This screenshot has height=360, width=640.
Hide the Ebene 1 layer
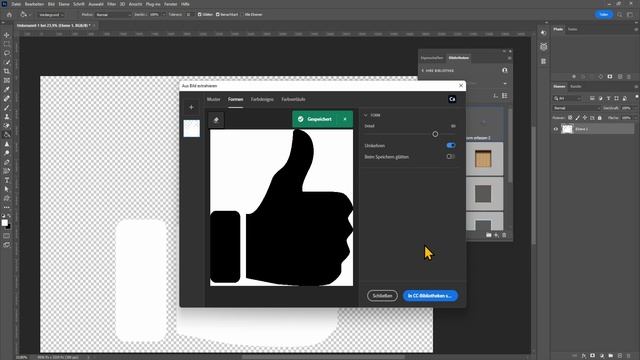point(556,129)
